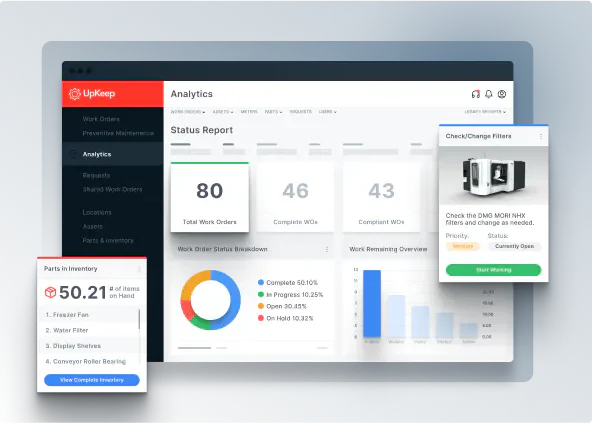592x423 pixels.
Task: Go to Work Orders in the sidebar
Action: [101, 119]
